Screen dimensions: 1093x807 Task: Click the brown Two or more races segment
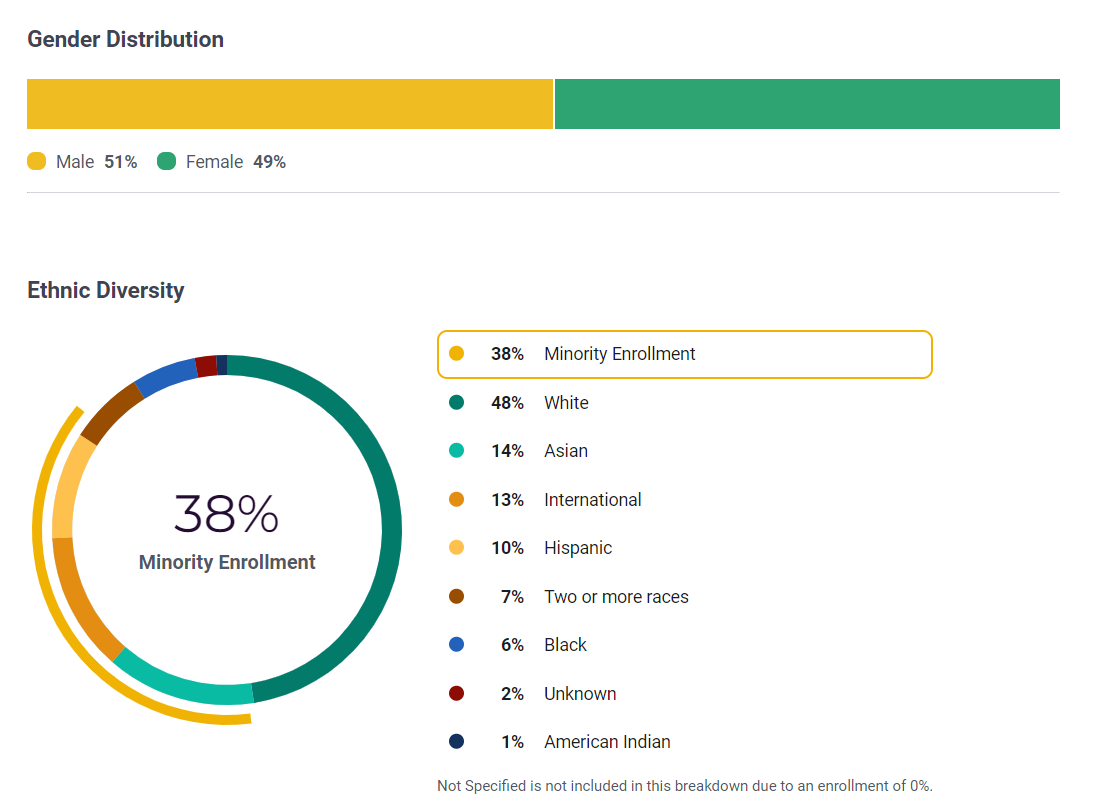point(109,411)
